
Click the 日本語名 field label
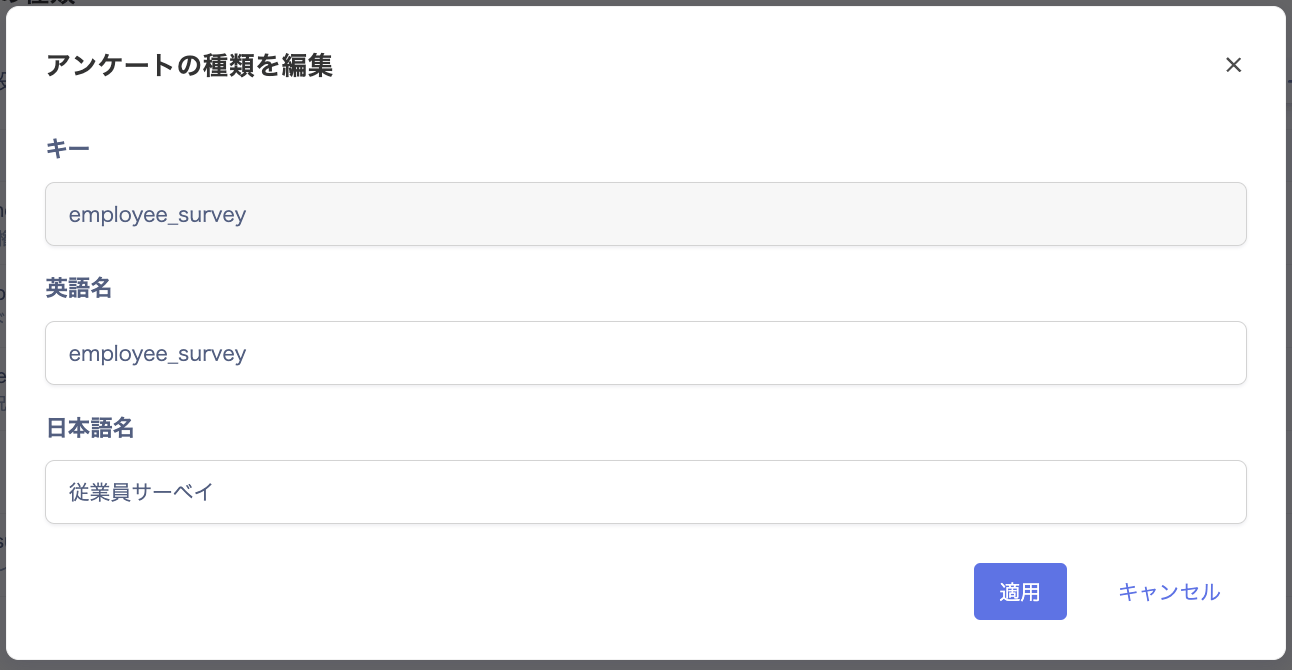click(90, 428)
